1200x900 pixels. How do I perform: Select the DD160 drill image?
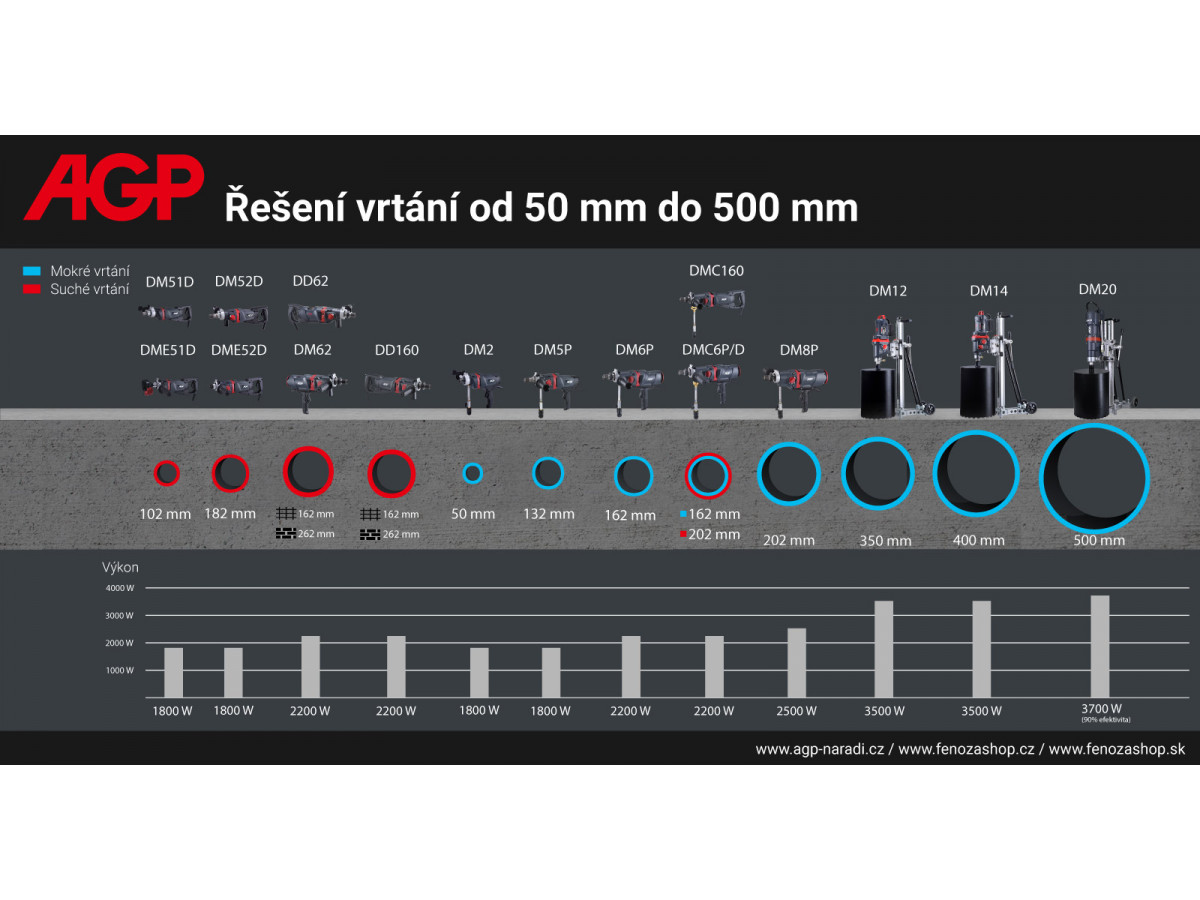click(x=397, y=385)
